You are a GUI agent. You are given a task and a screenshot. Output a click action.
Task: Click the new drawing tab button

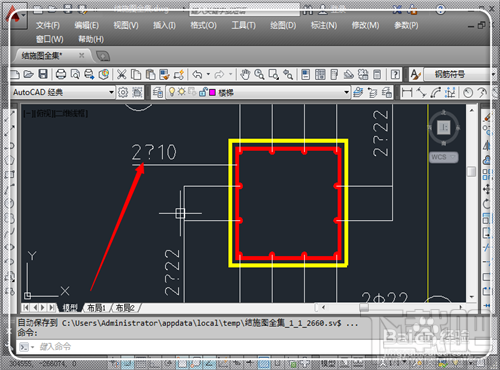103,56
